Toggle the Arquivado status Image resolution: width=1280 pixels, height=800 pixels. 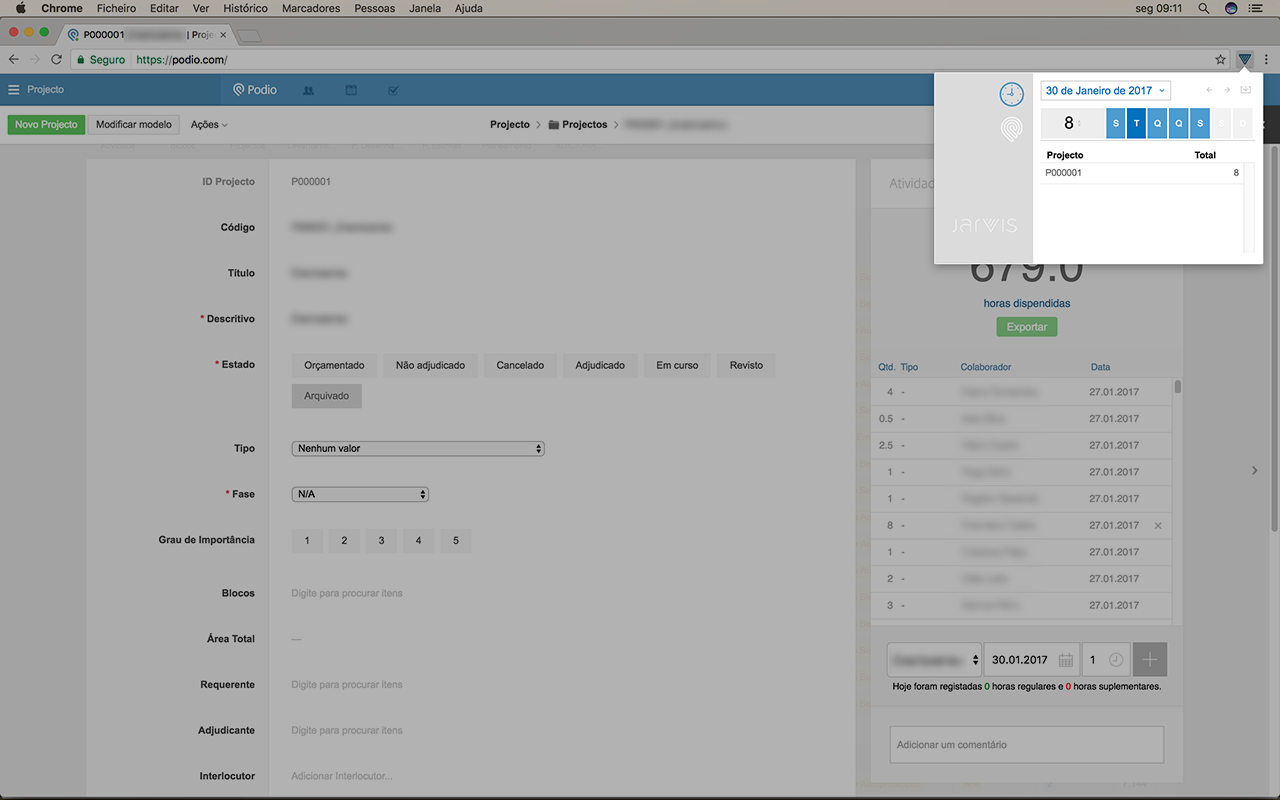tap(327, 396)
